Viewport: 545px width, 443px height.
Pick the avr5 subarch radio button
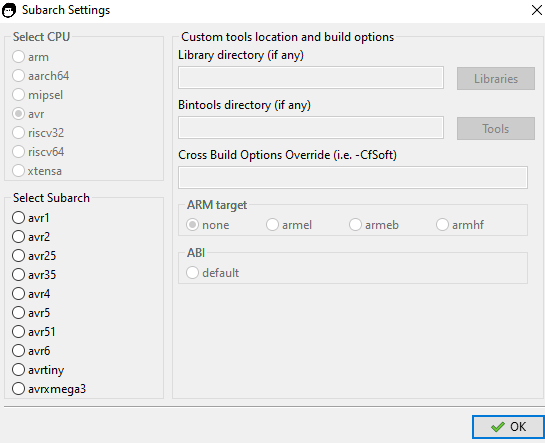tap(31, 313)
